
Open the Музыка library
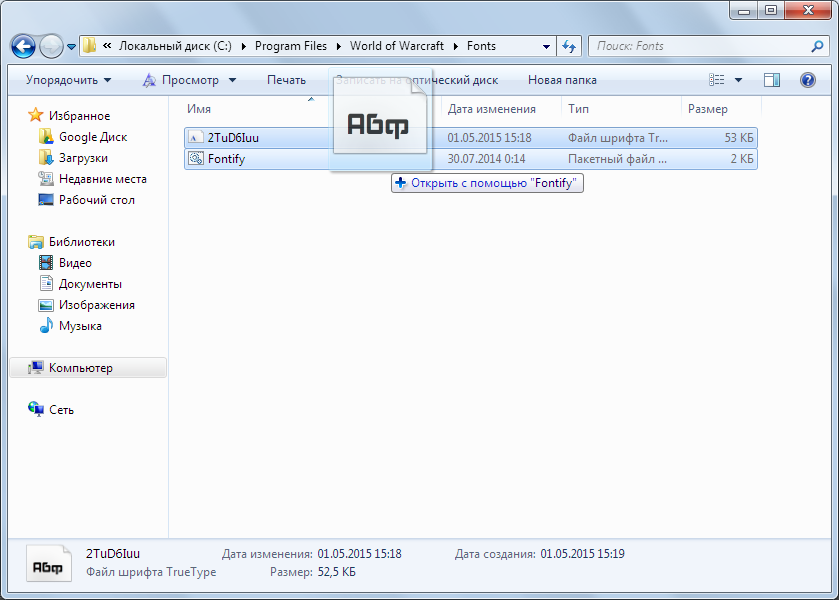click(x=80, y=325)
